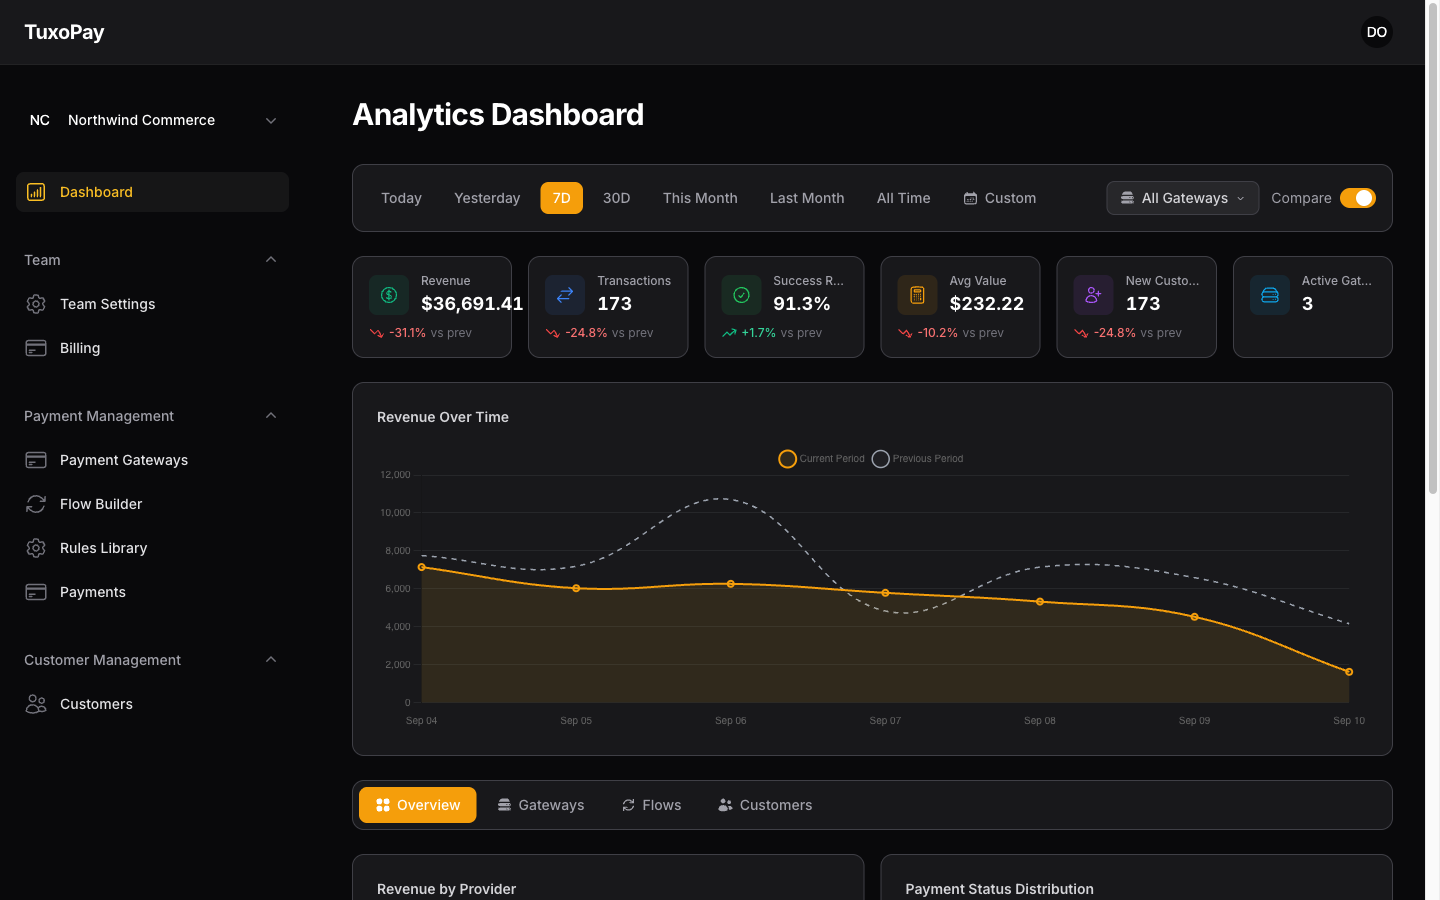Select the This Month range
Screen dimensions: 1440x900
[x=700, y=198]
